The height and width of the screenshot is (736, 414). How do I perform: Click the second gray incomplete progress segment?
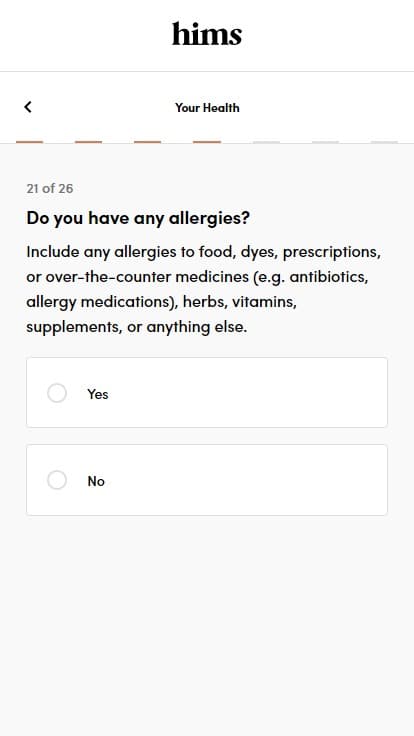(x=325, y=142)
